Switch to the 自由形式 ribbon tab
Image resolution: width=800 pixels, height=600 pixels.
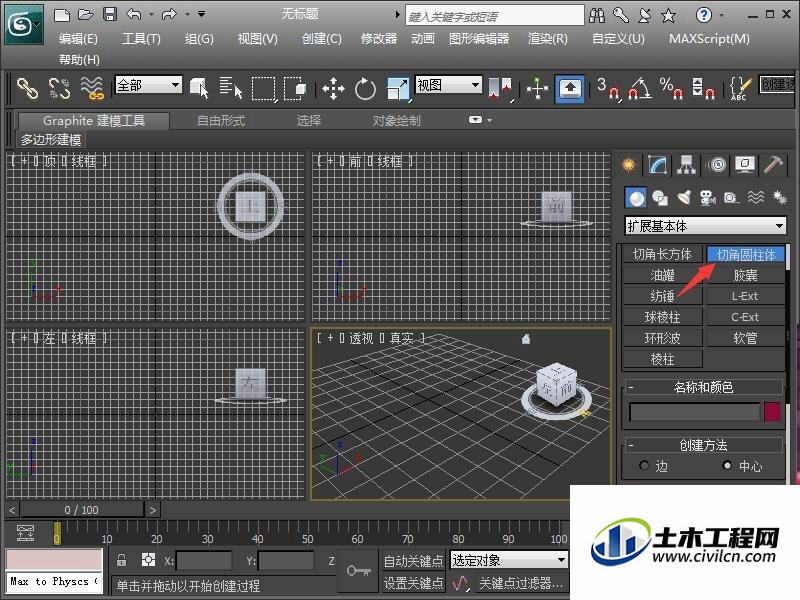221,120
